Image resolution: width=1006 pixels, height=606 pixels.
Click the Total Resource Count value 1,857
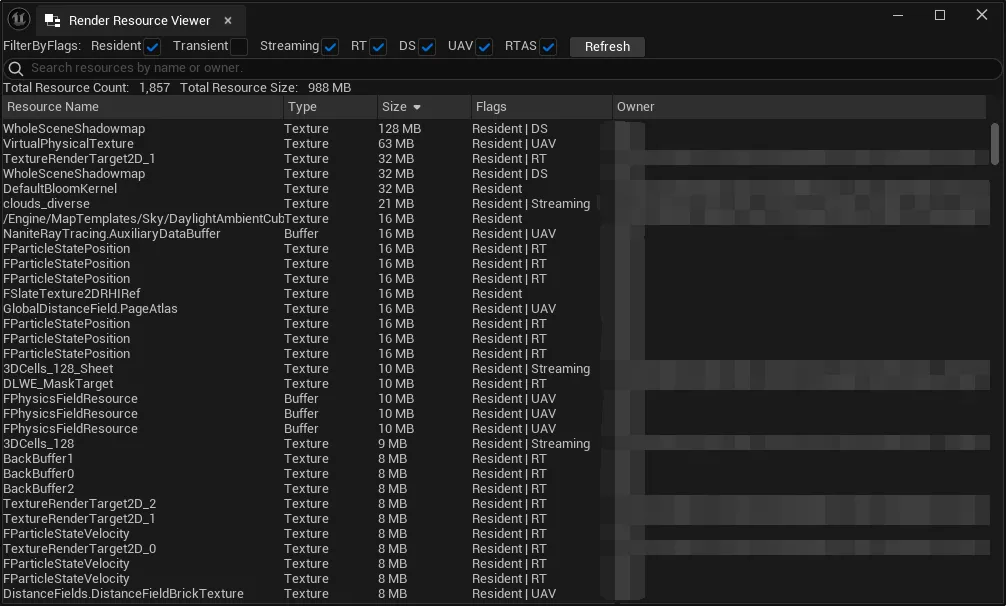155,88
